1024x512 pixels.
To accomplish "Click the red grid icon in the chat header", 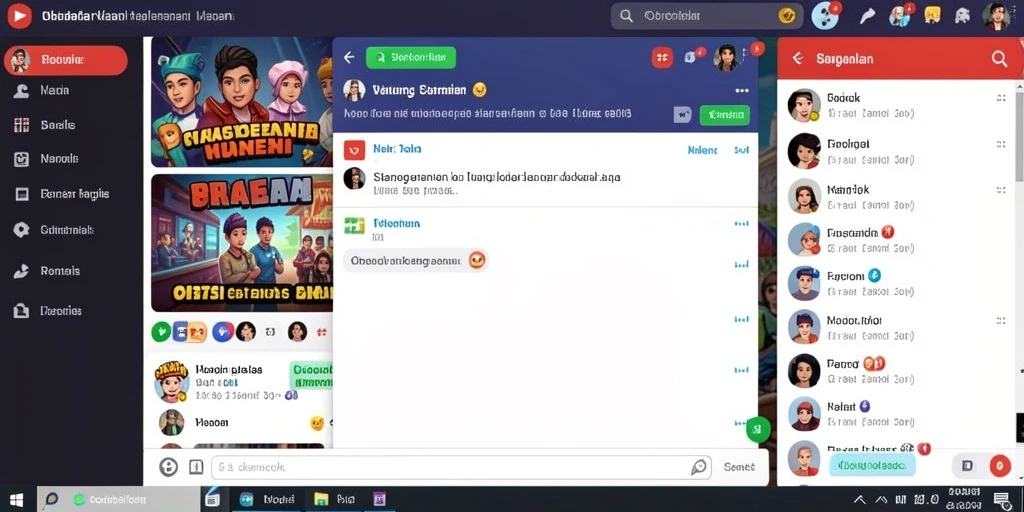I will click(662, 57).
